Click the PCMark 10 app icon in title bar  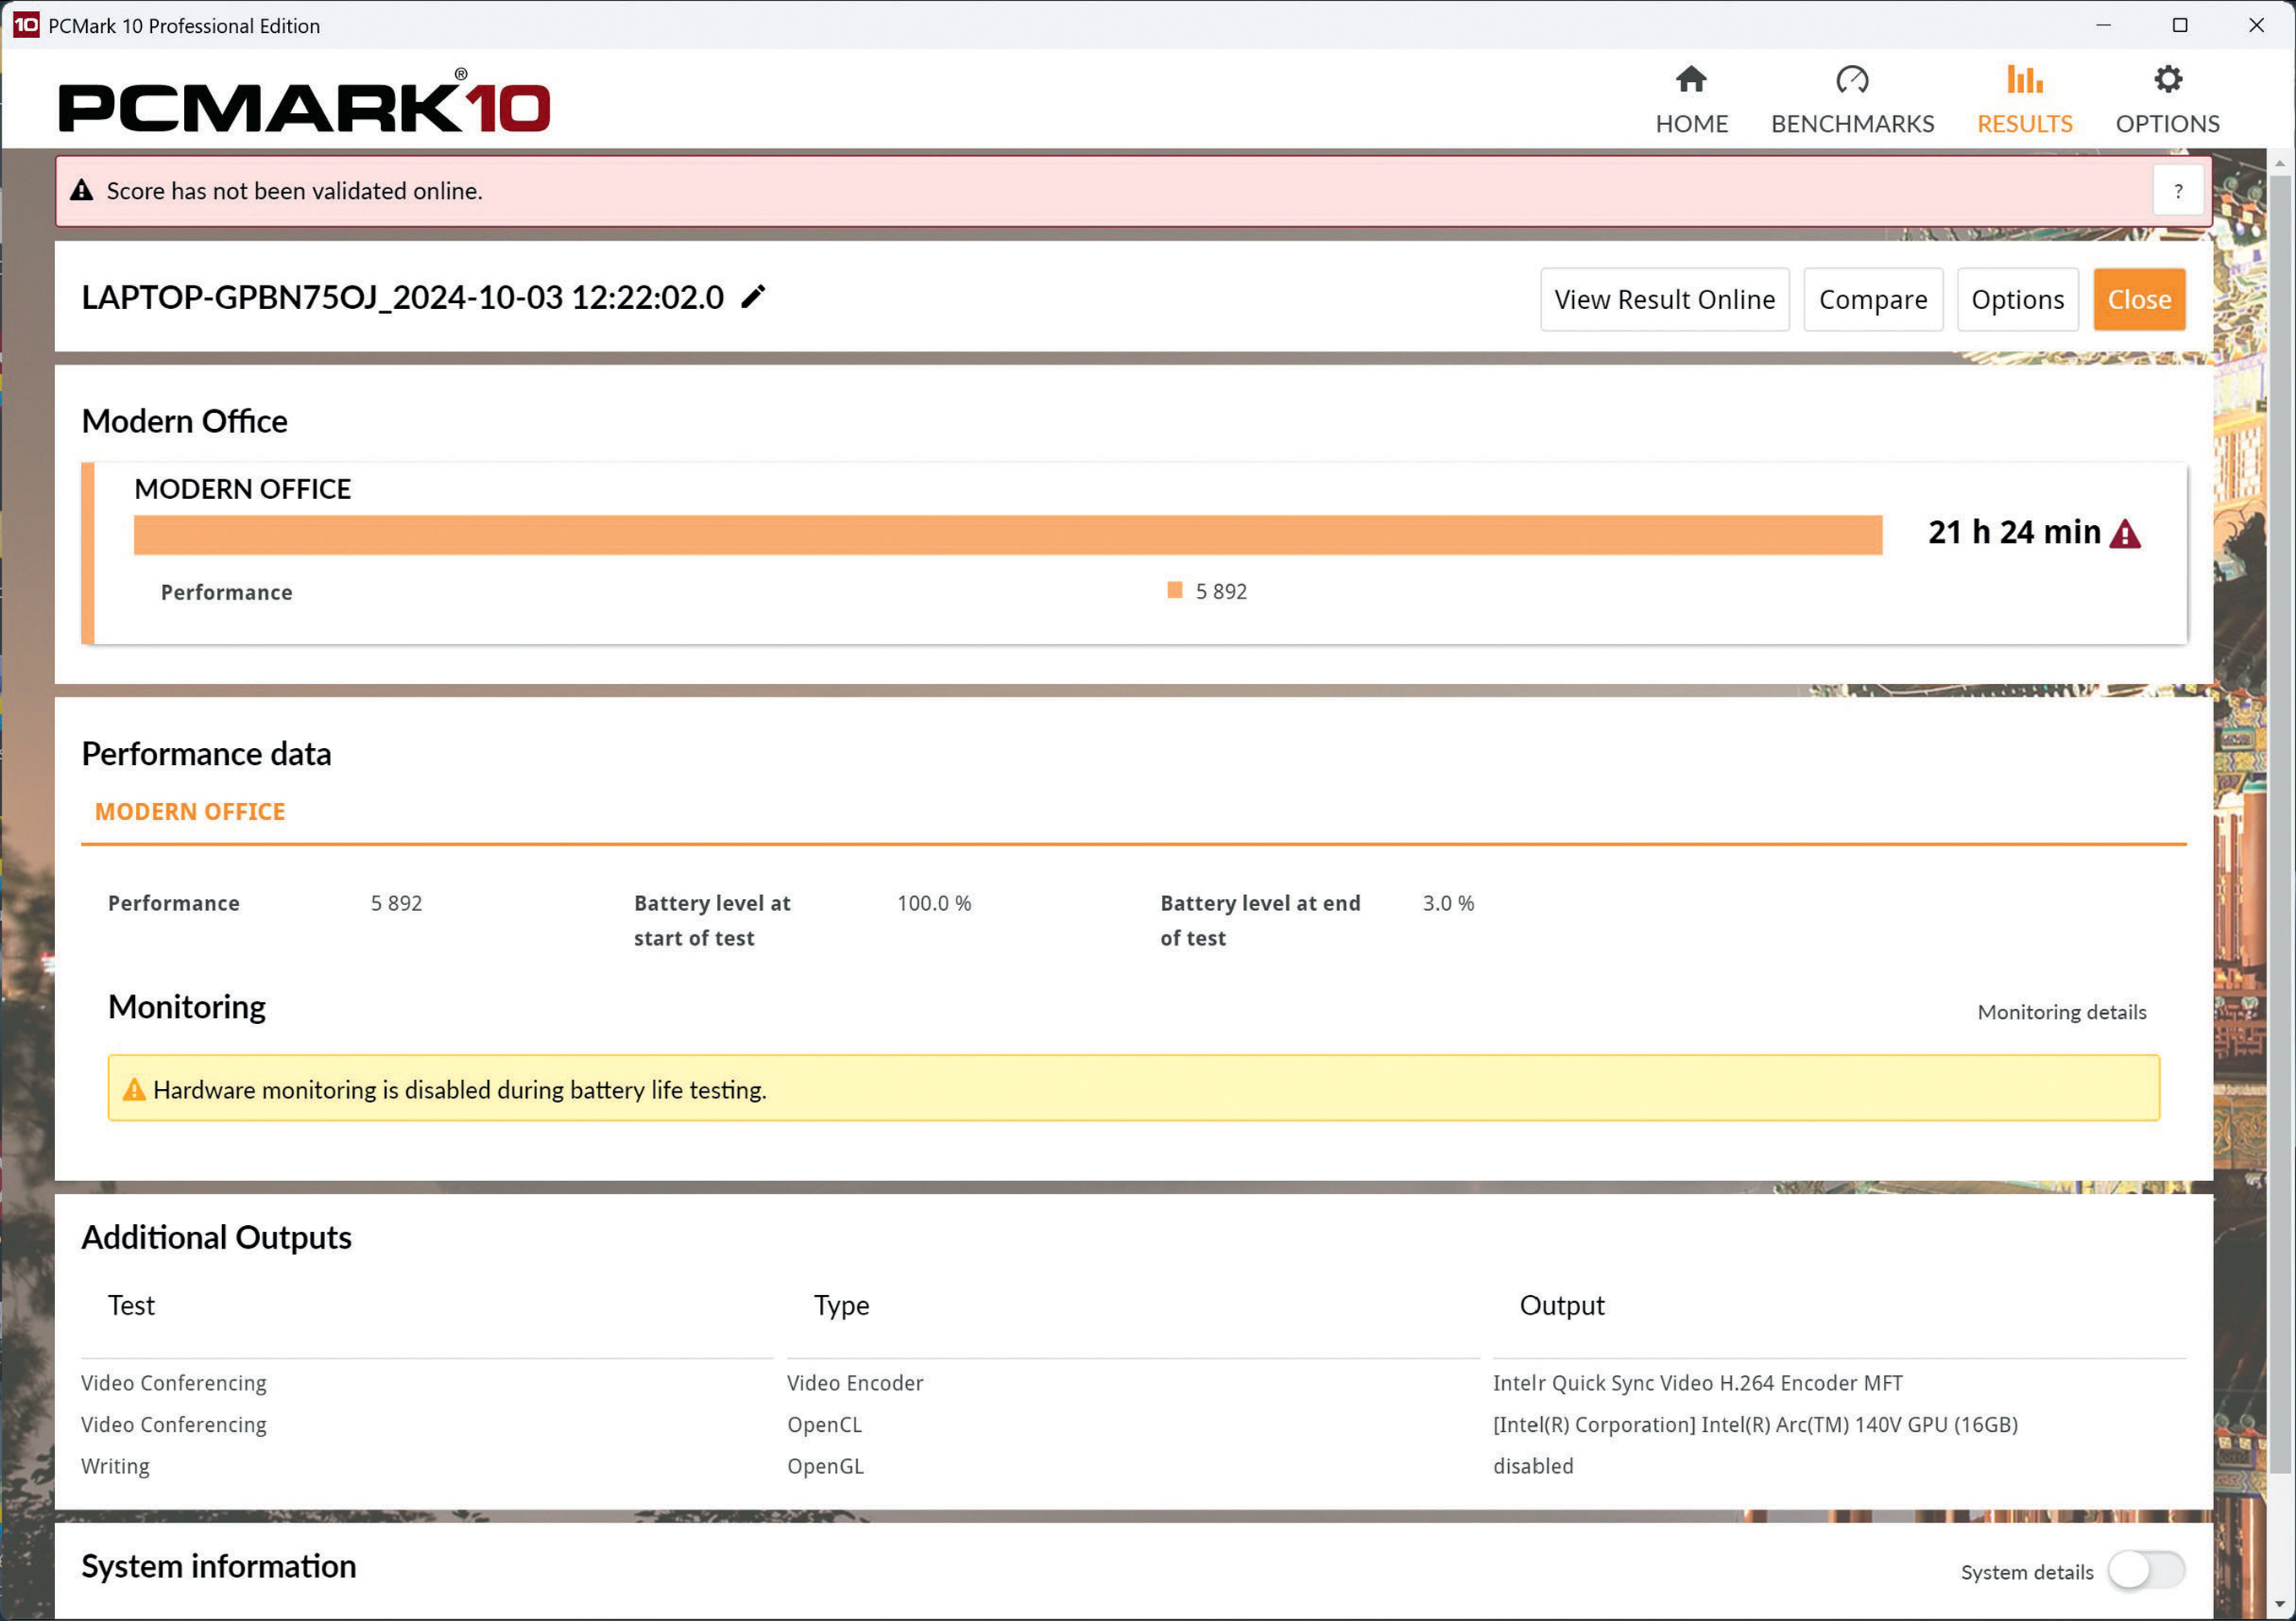point(26,25)
